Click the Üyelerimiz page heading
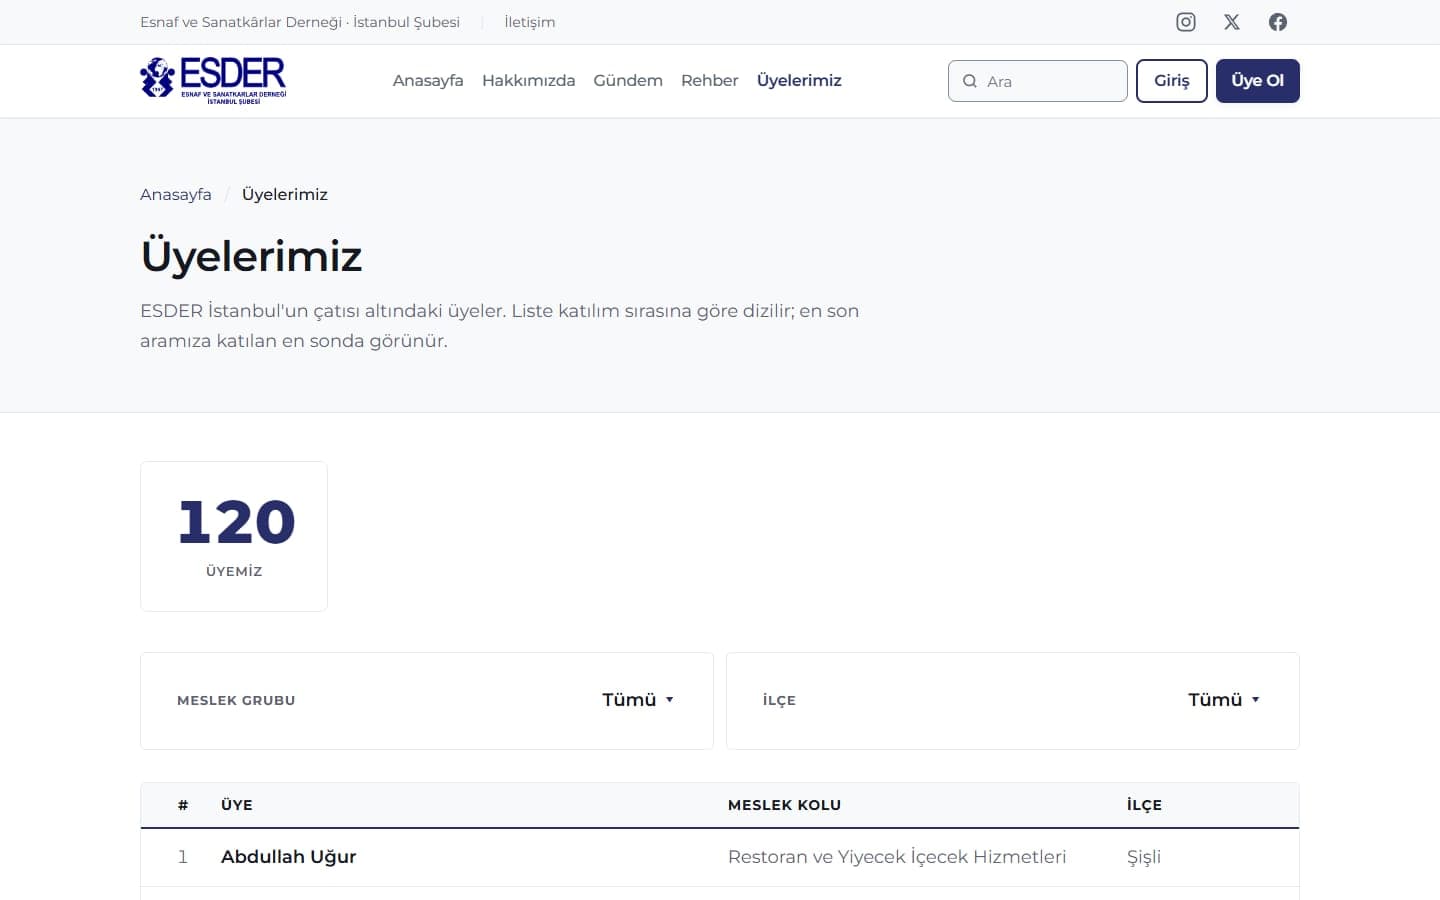The width and height of the screenshot is (1440, 900). point(251,256)
